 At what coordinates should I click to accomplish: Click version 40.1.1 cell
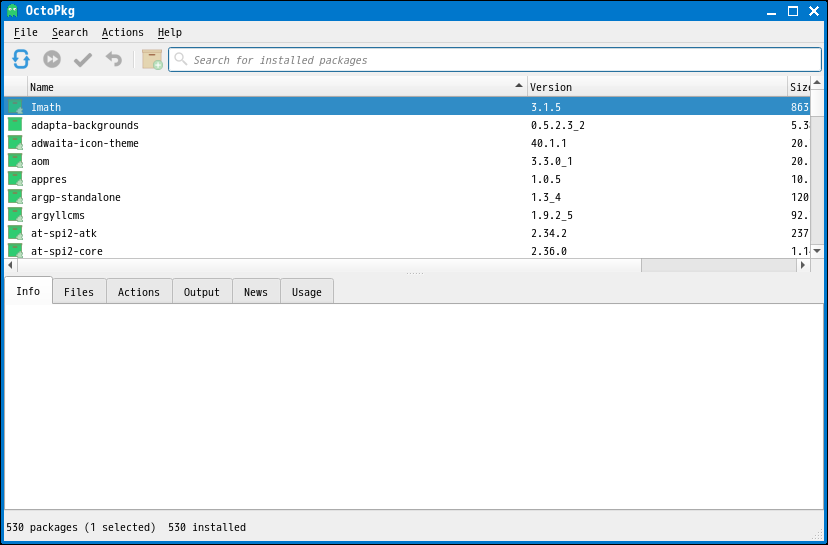(x=549, y=143)
